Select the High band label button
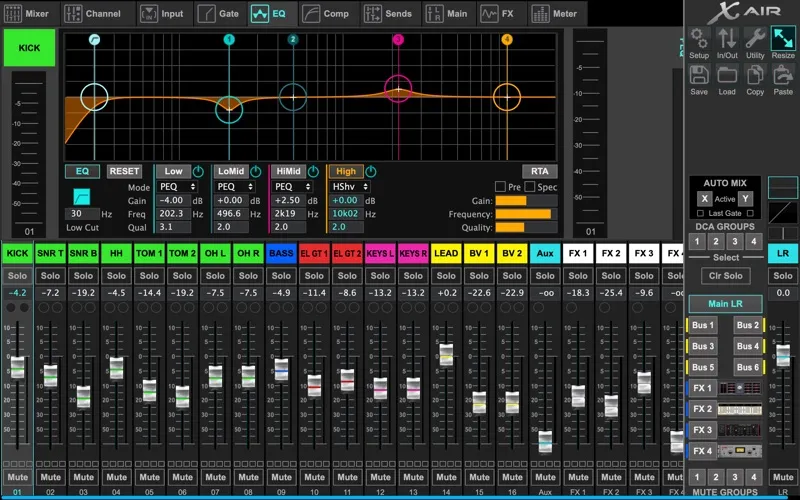The image size is (800, 500). (x=346, y=171)
